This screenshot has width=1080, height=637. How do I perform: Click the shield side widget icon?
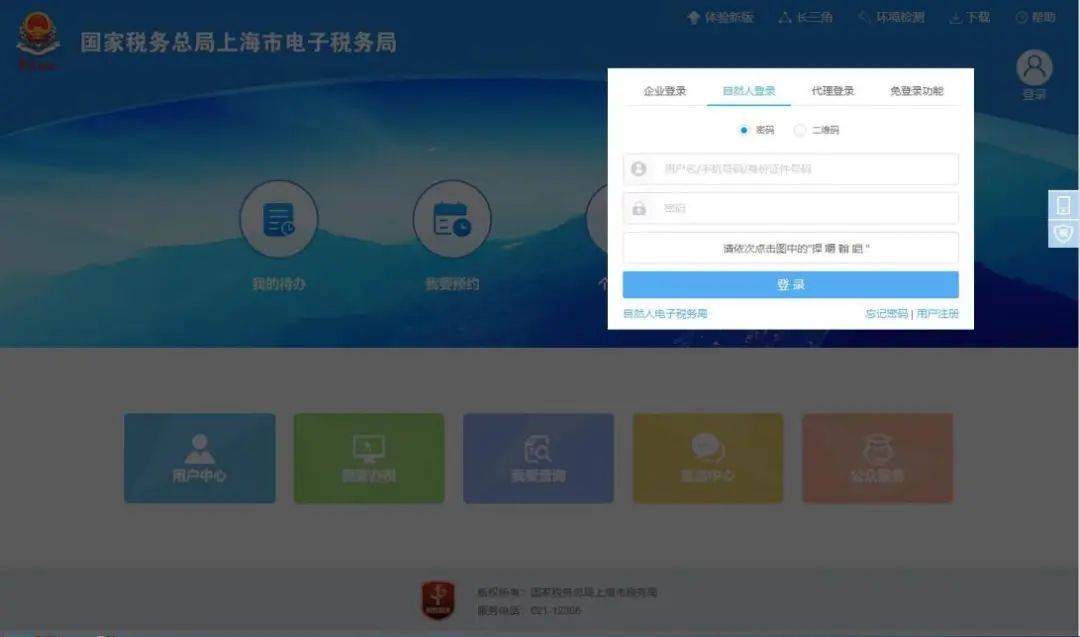coord(1063,234)
